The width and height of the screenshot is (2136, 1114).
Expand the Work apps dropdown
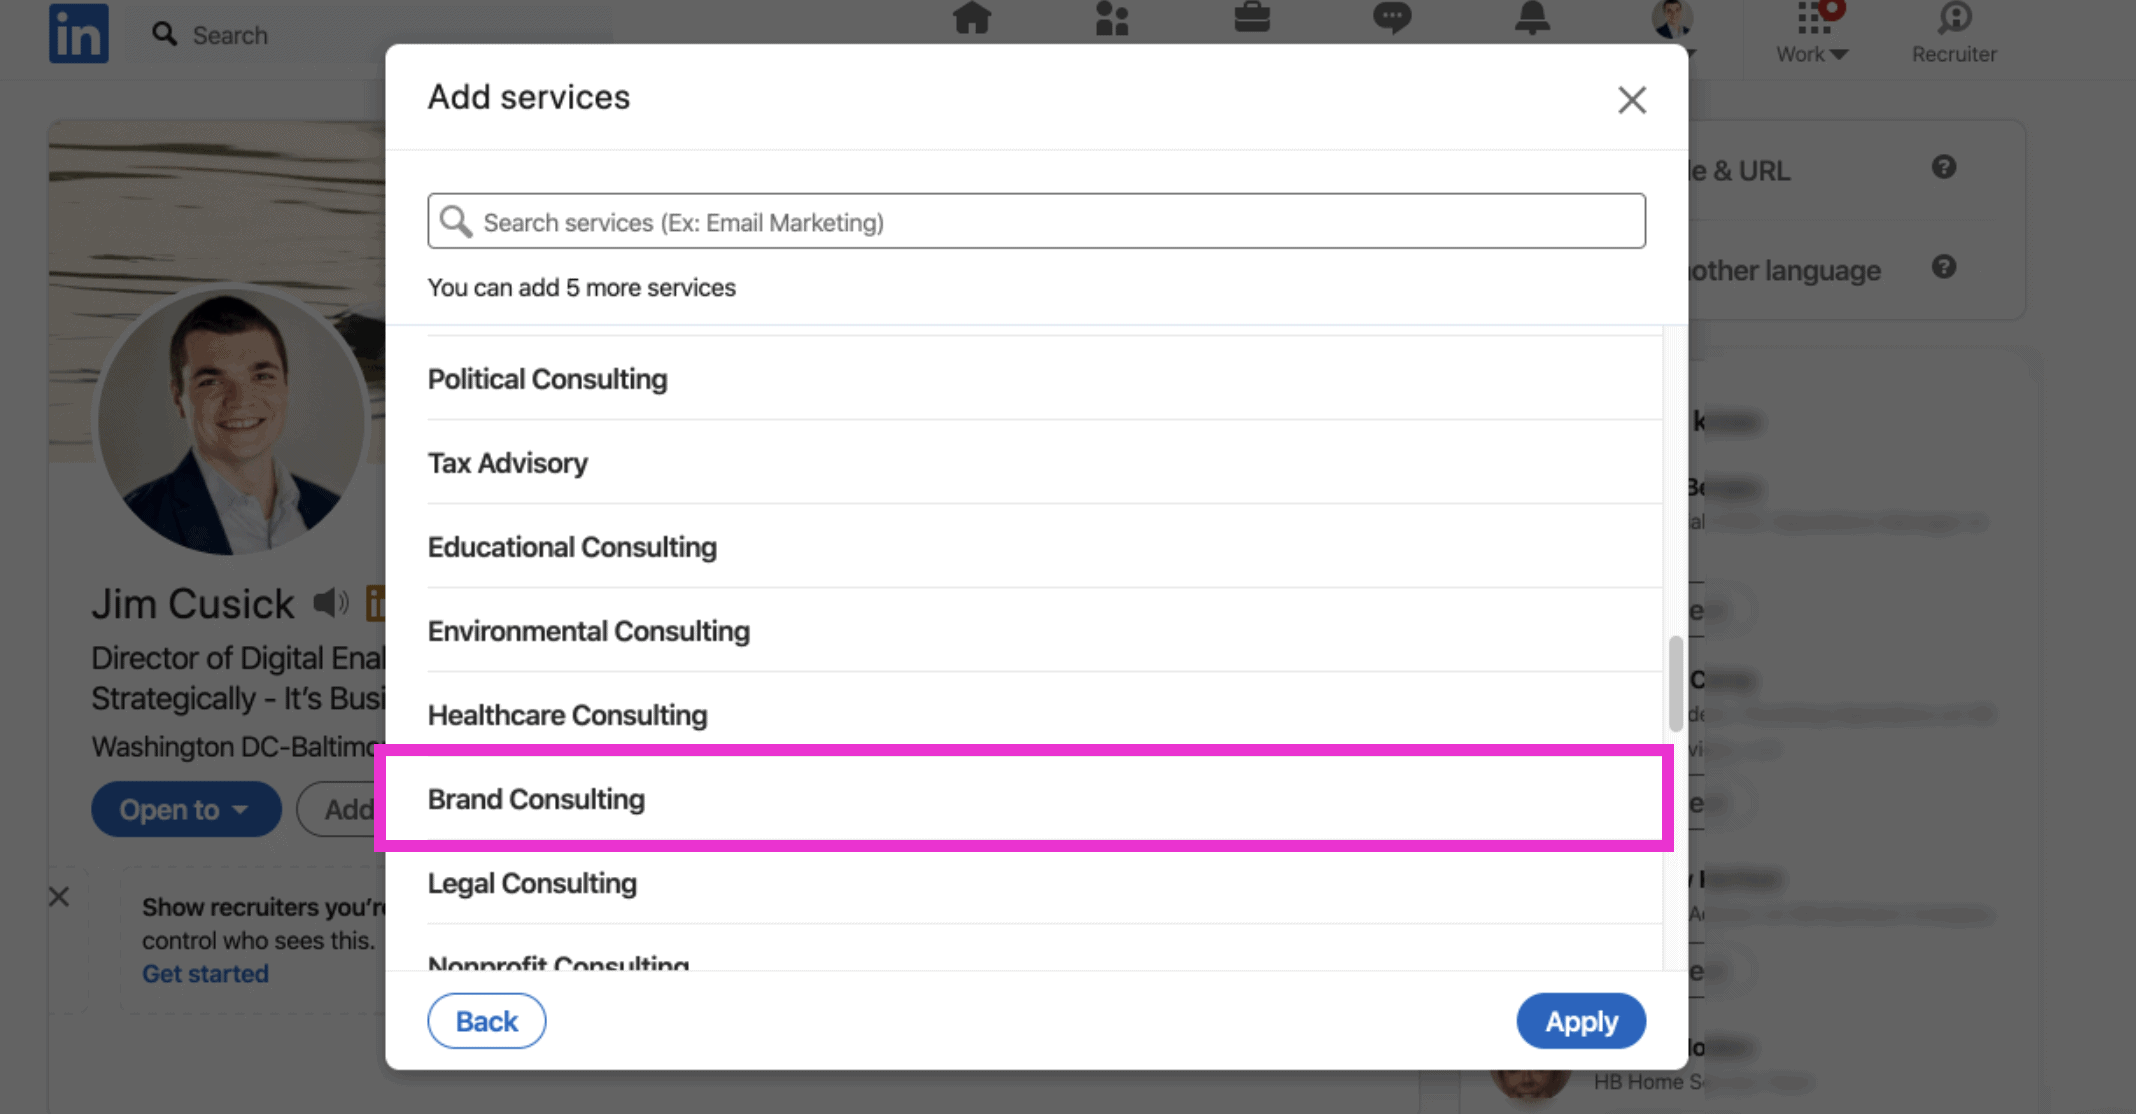point(1812,33)
